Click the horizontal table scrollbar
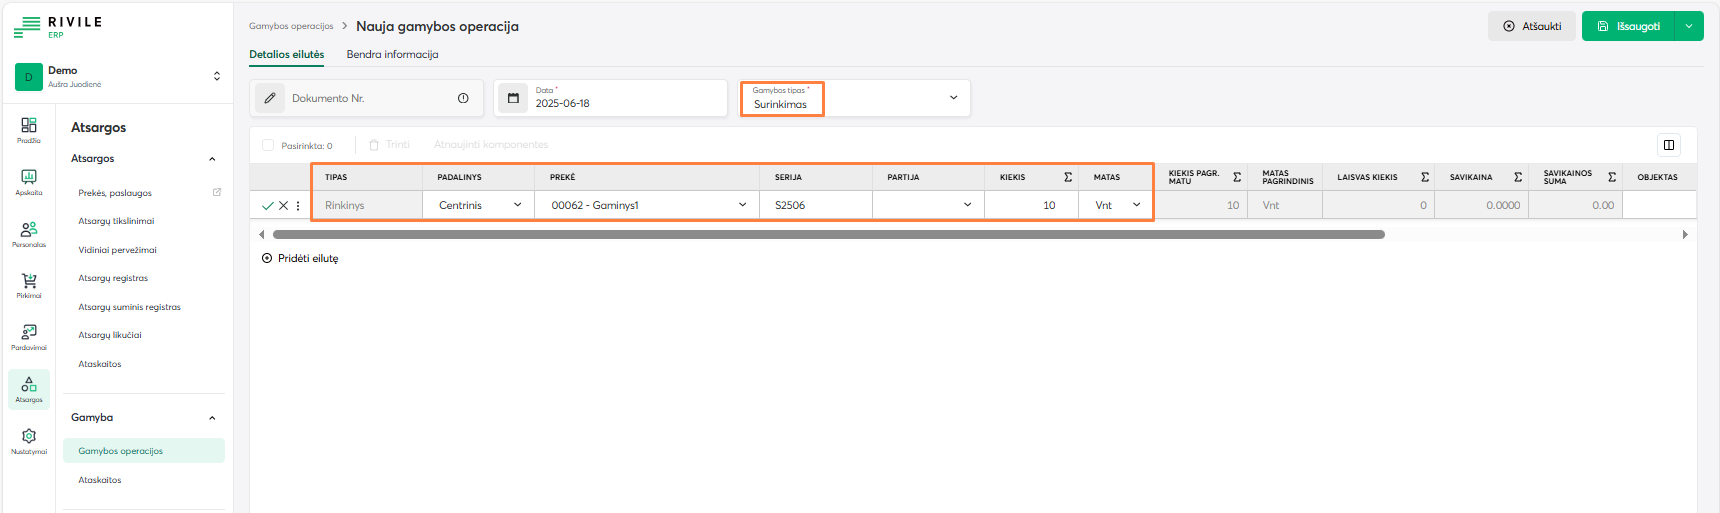 pyautogui.click(x=828, y=235)
